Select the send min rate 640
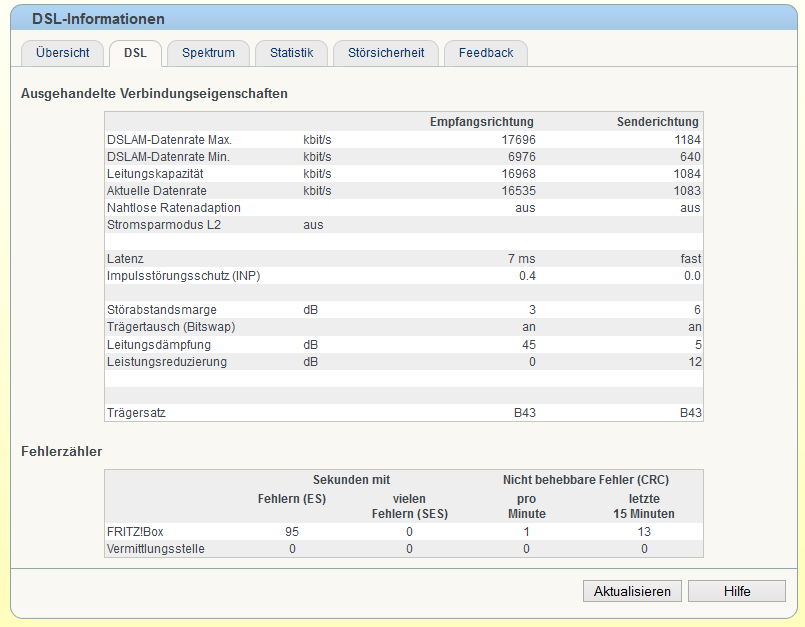 coord(691,157)
